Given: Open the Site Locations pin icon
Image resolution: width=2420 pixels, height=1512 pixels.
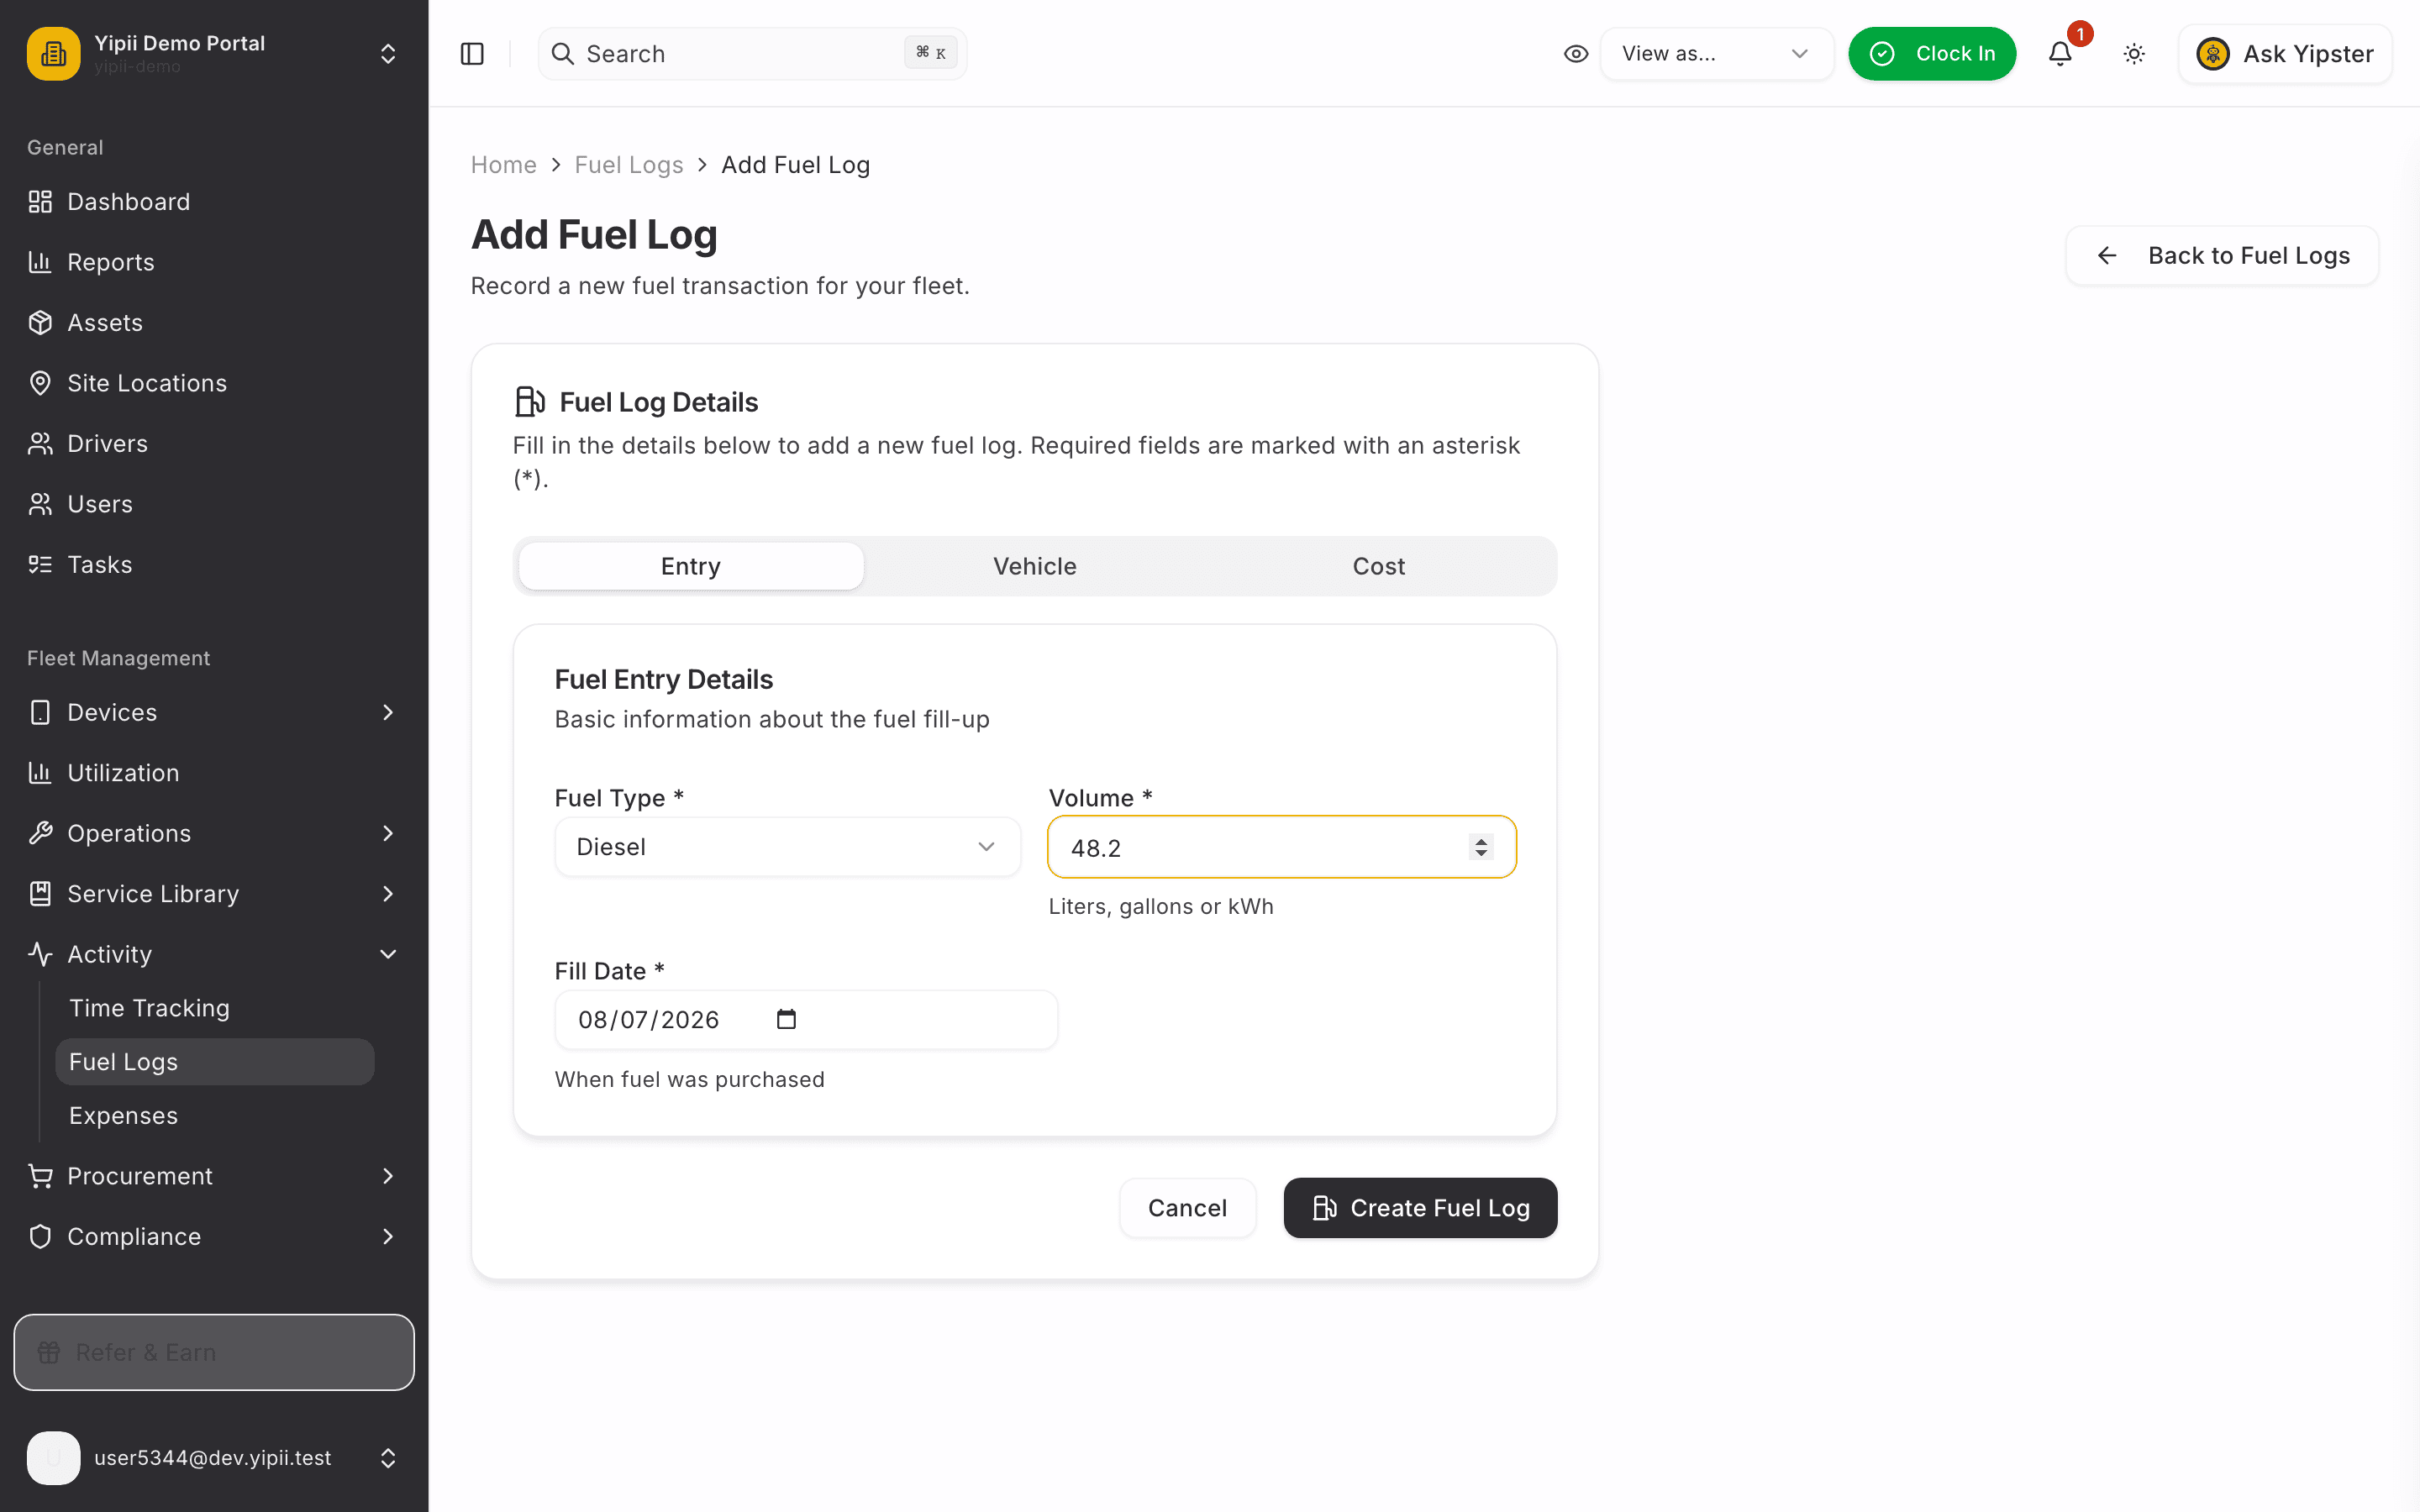Looking at the screenshot, I should click(x=40, y=383).
